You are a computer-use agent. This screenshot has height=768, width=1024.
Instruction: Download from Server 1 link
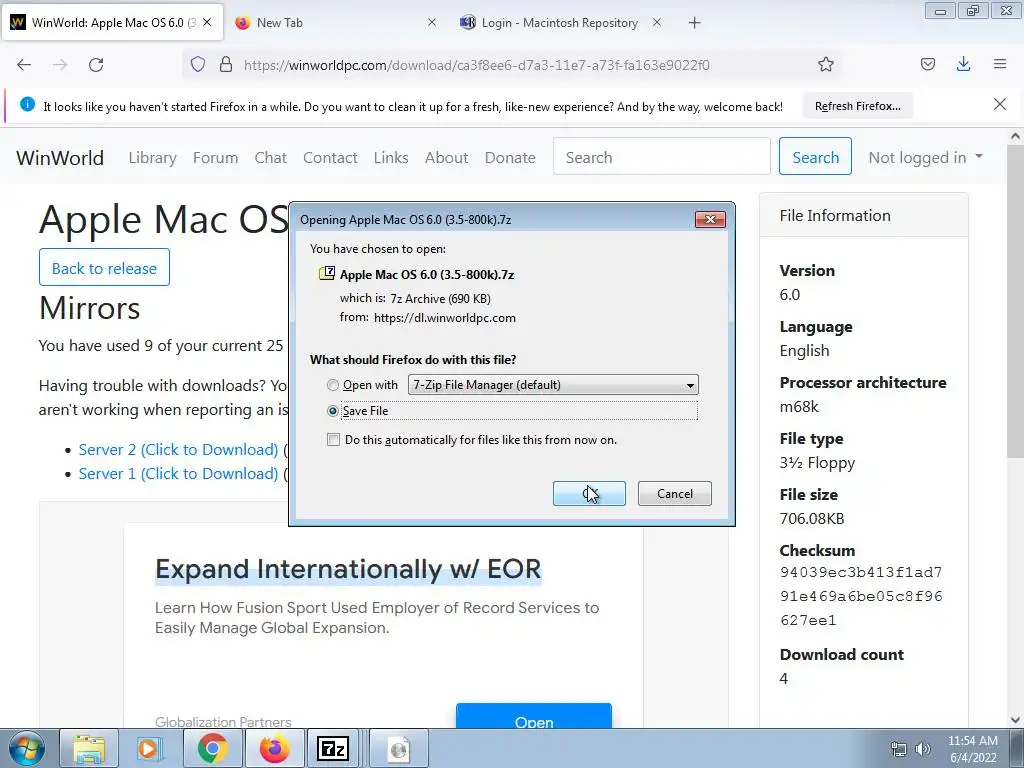pyautogui.click(x=178, y=473)
